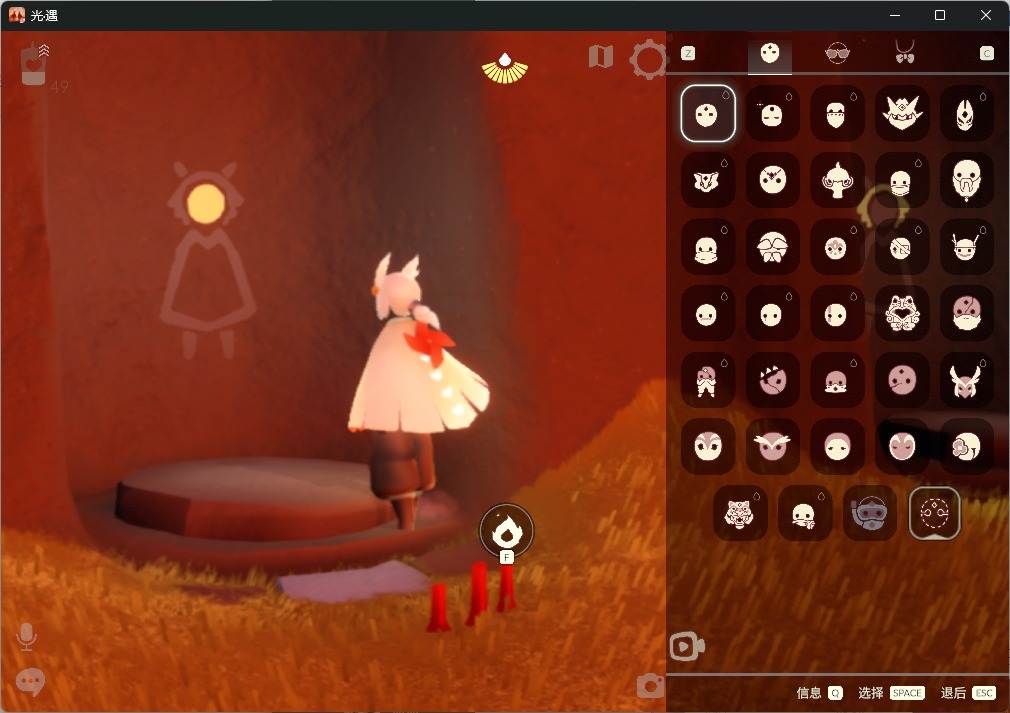Open the settings gear
This screenshot has width=1010, height=713.
click(649, 59)
